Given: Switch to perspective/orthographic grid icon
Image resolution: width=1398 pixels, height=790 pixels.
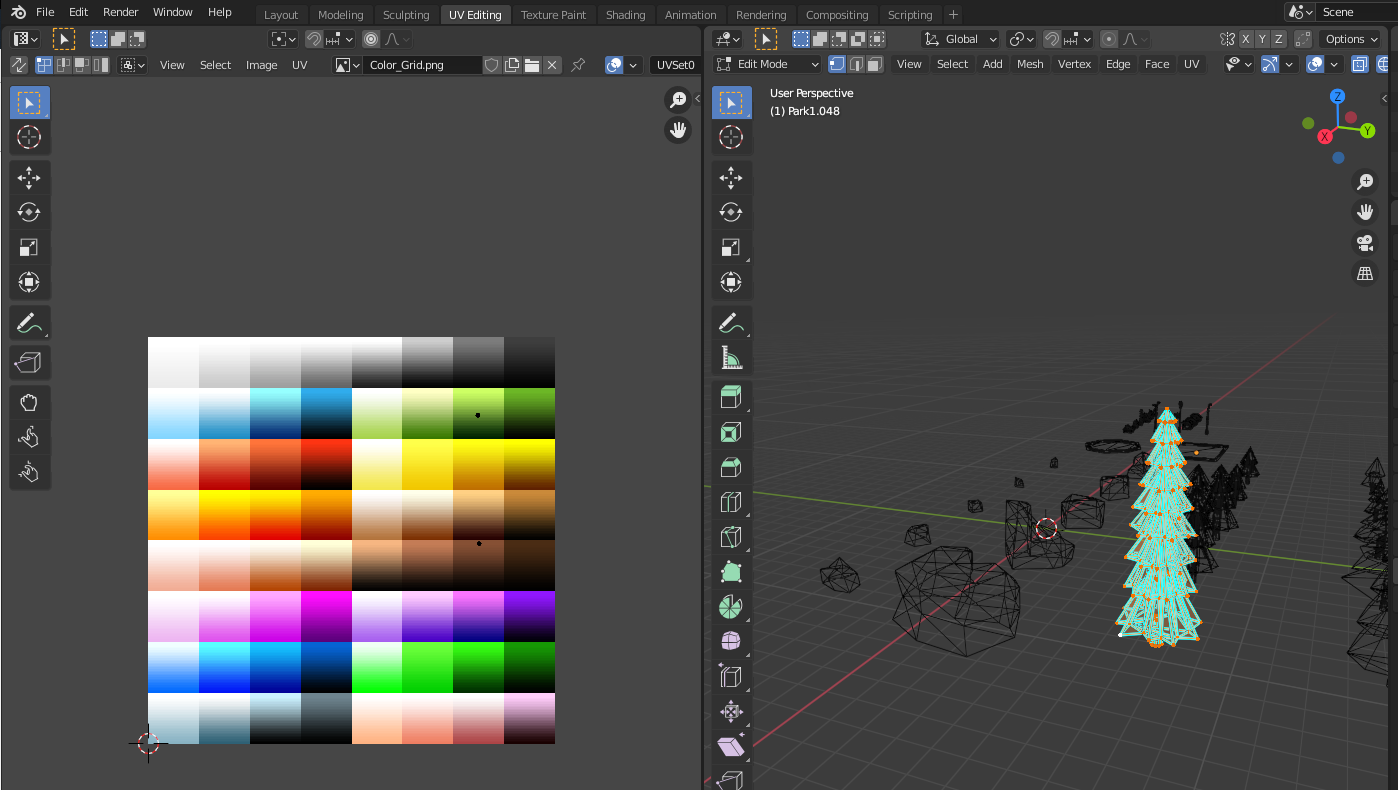Looking at the screenshot, I should tap(1365, 274).
